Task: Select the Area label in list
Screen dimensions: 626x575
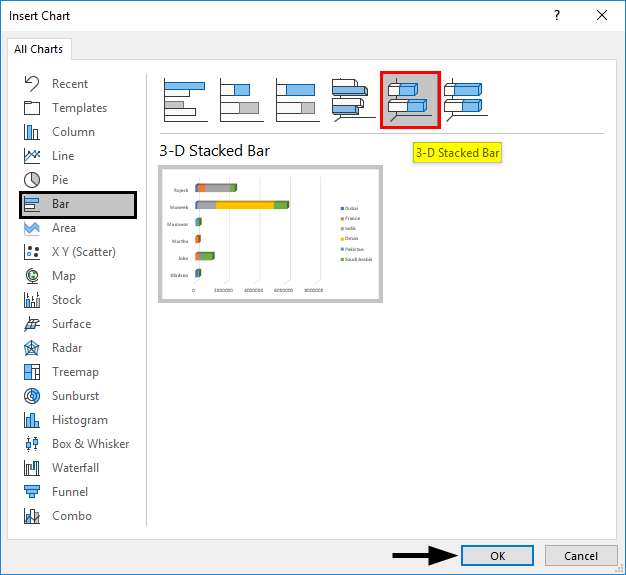Action: point(64,228)
